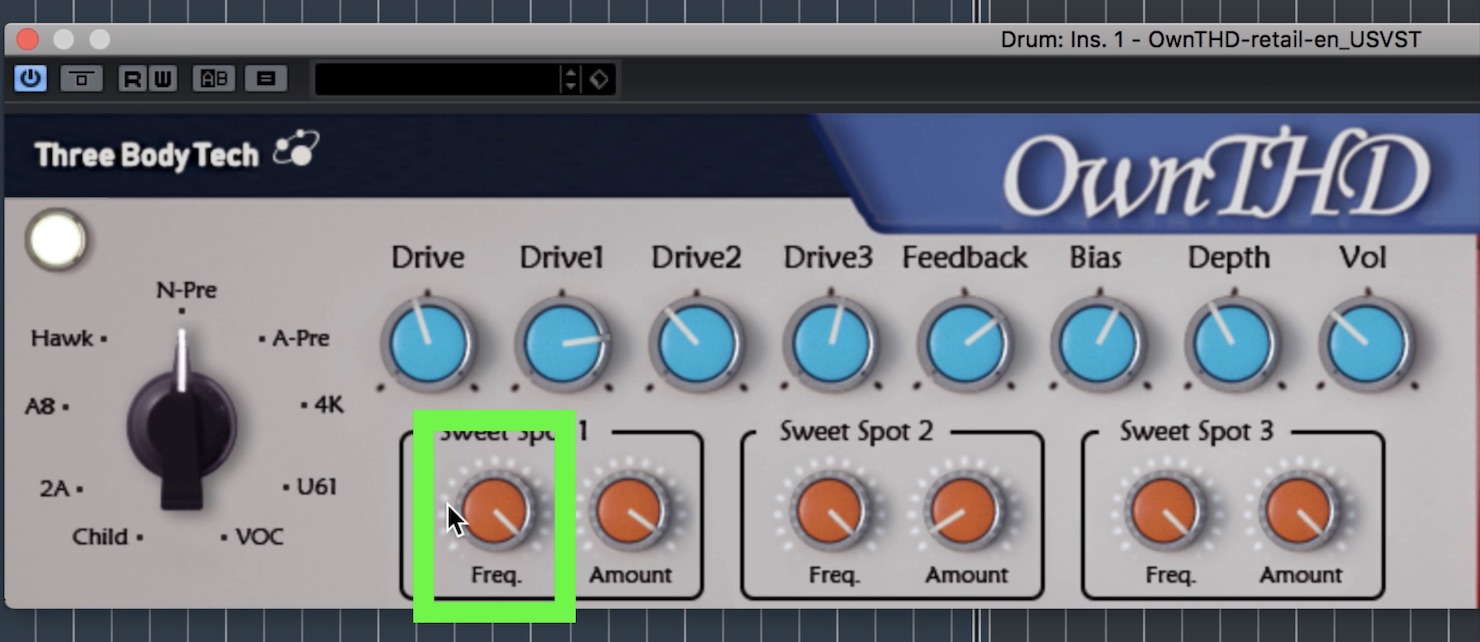Click the Sweet Spot 1 Amount knob
The width and height of the screenshot is (1480, 642).
pos(630,510)
